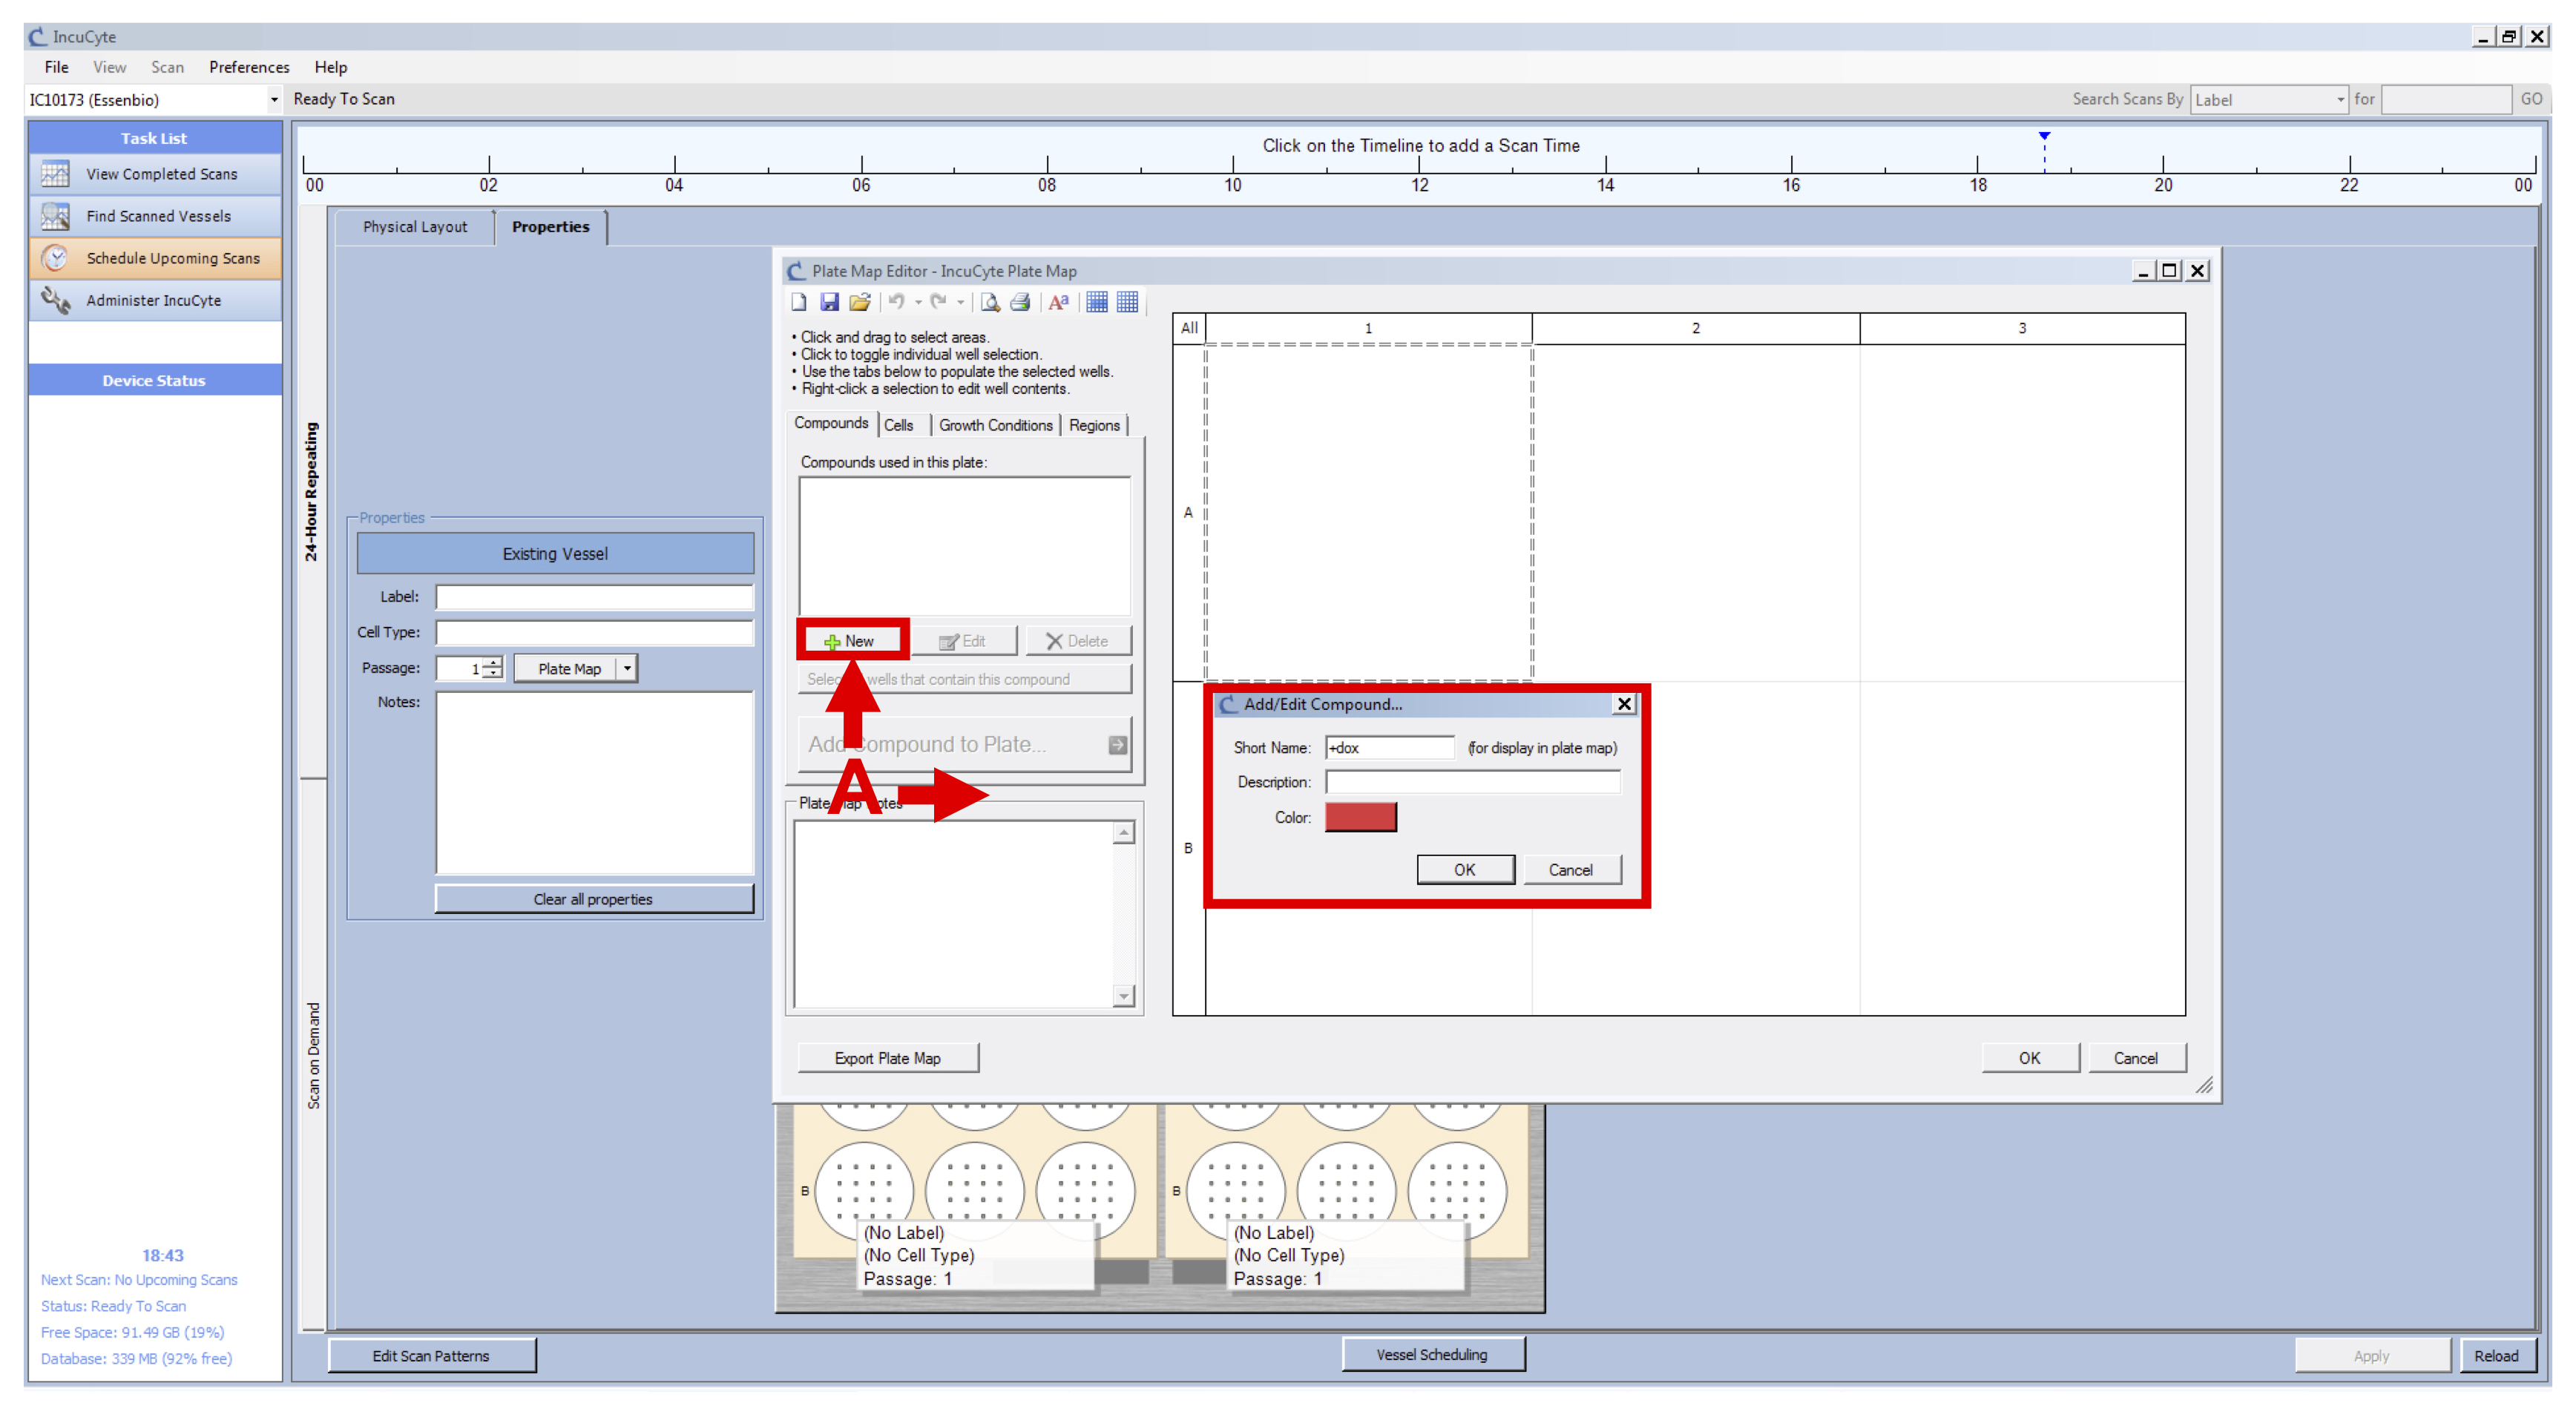Click the Search Scans for text field
This screenshot has height=1403, width=2576.
point(2446,100)
